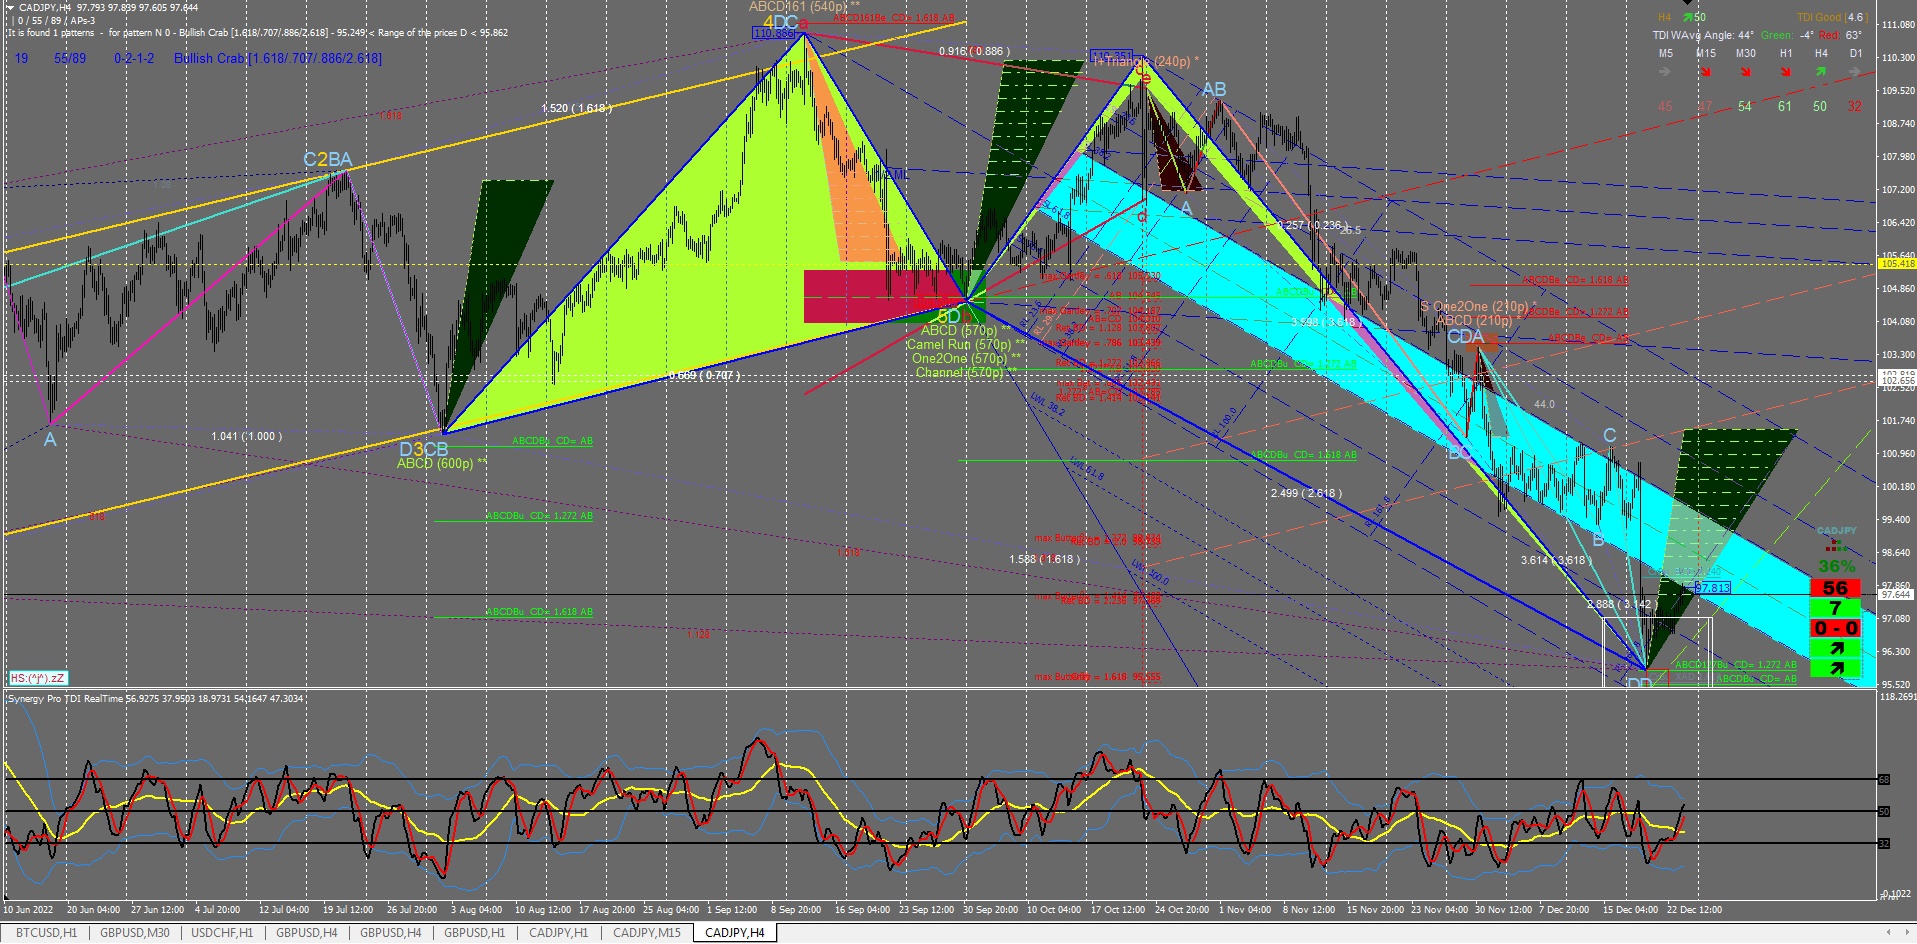Click the red box showing 56
This screenshot has width=1917, height=944.
tap(1834, 588)
